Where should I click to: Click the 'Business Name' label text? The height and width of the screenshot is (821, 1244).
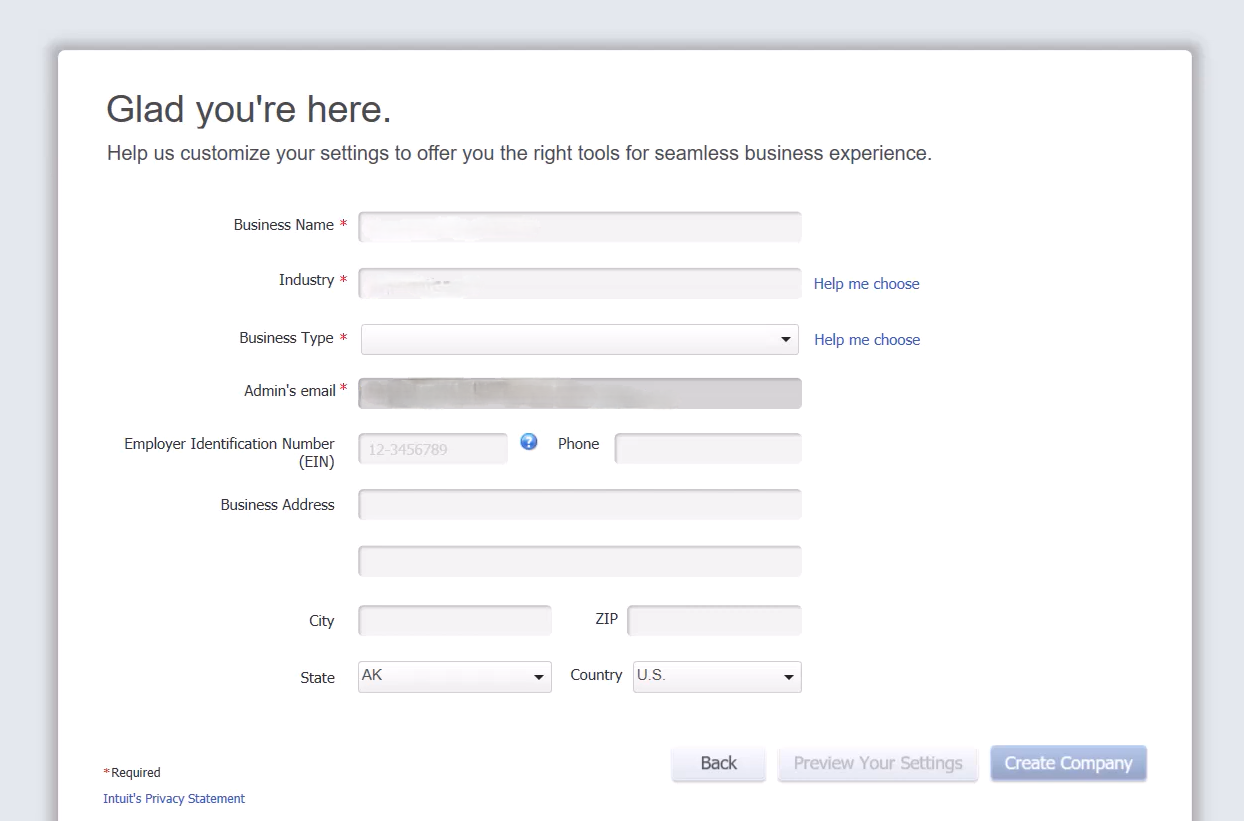(284, 225)
